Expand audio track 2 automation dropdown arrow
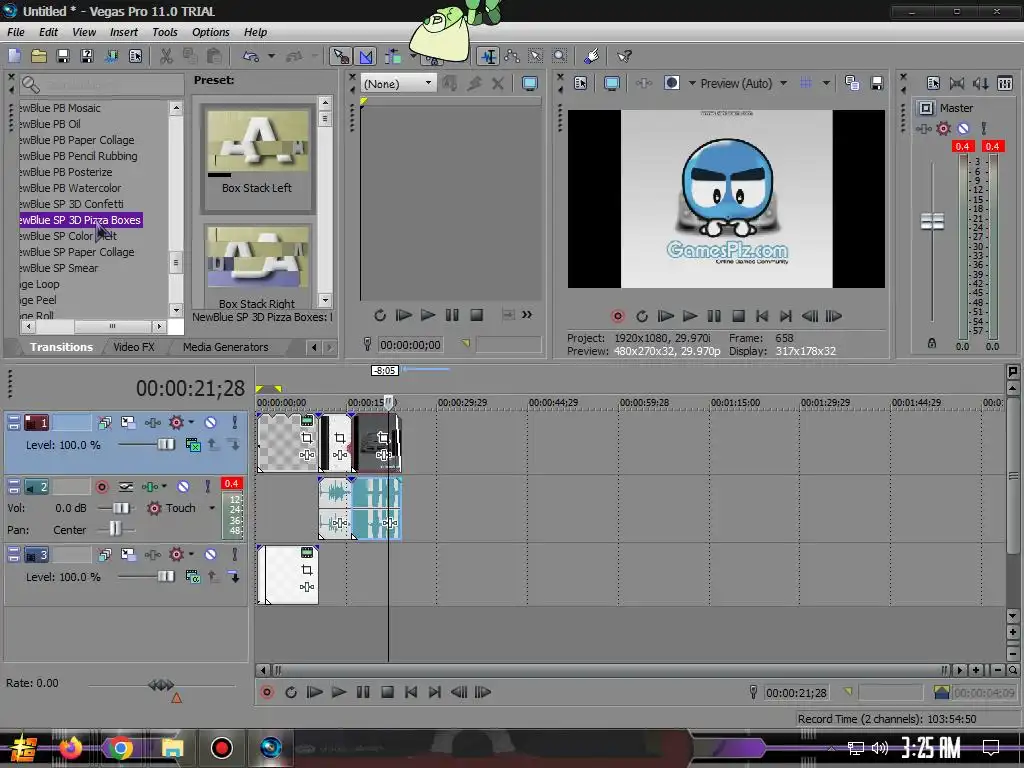1024x768 pixels. [x=164, y=487]
